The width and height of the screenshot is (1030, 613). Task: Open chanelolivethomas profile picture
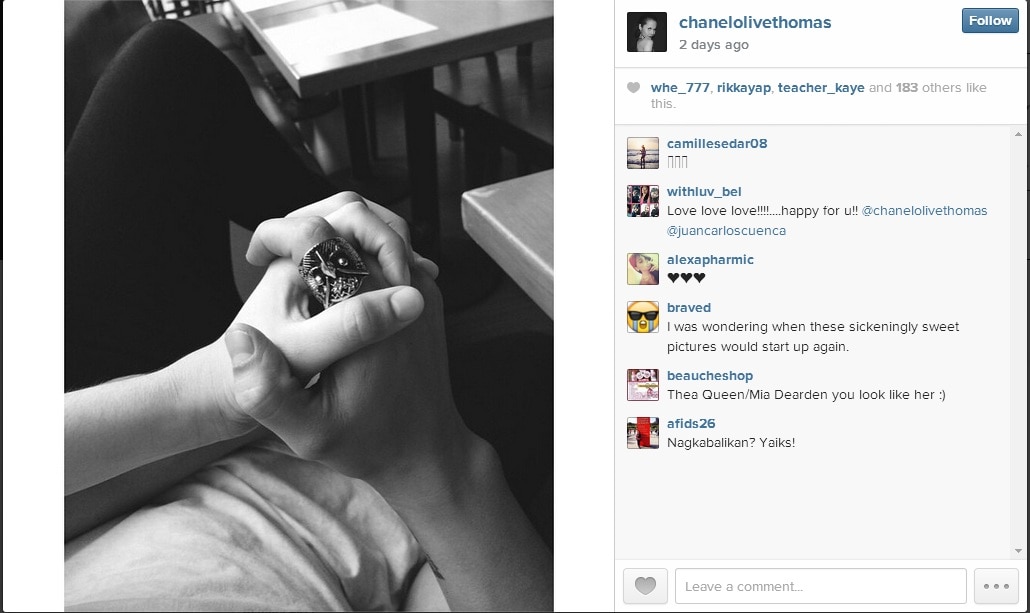click(646, 32)
